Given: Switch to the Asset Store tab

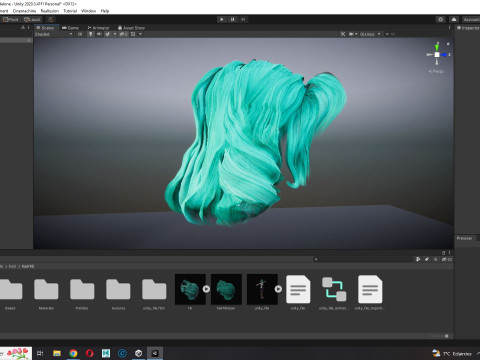Looking at the screenshot, I should [x=131, y=28].
